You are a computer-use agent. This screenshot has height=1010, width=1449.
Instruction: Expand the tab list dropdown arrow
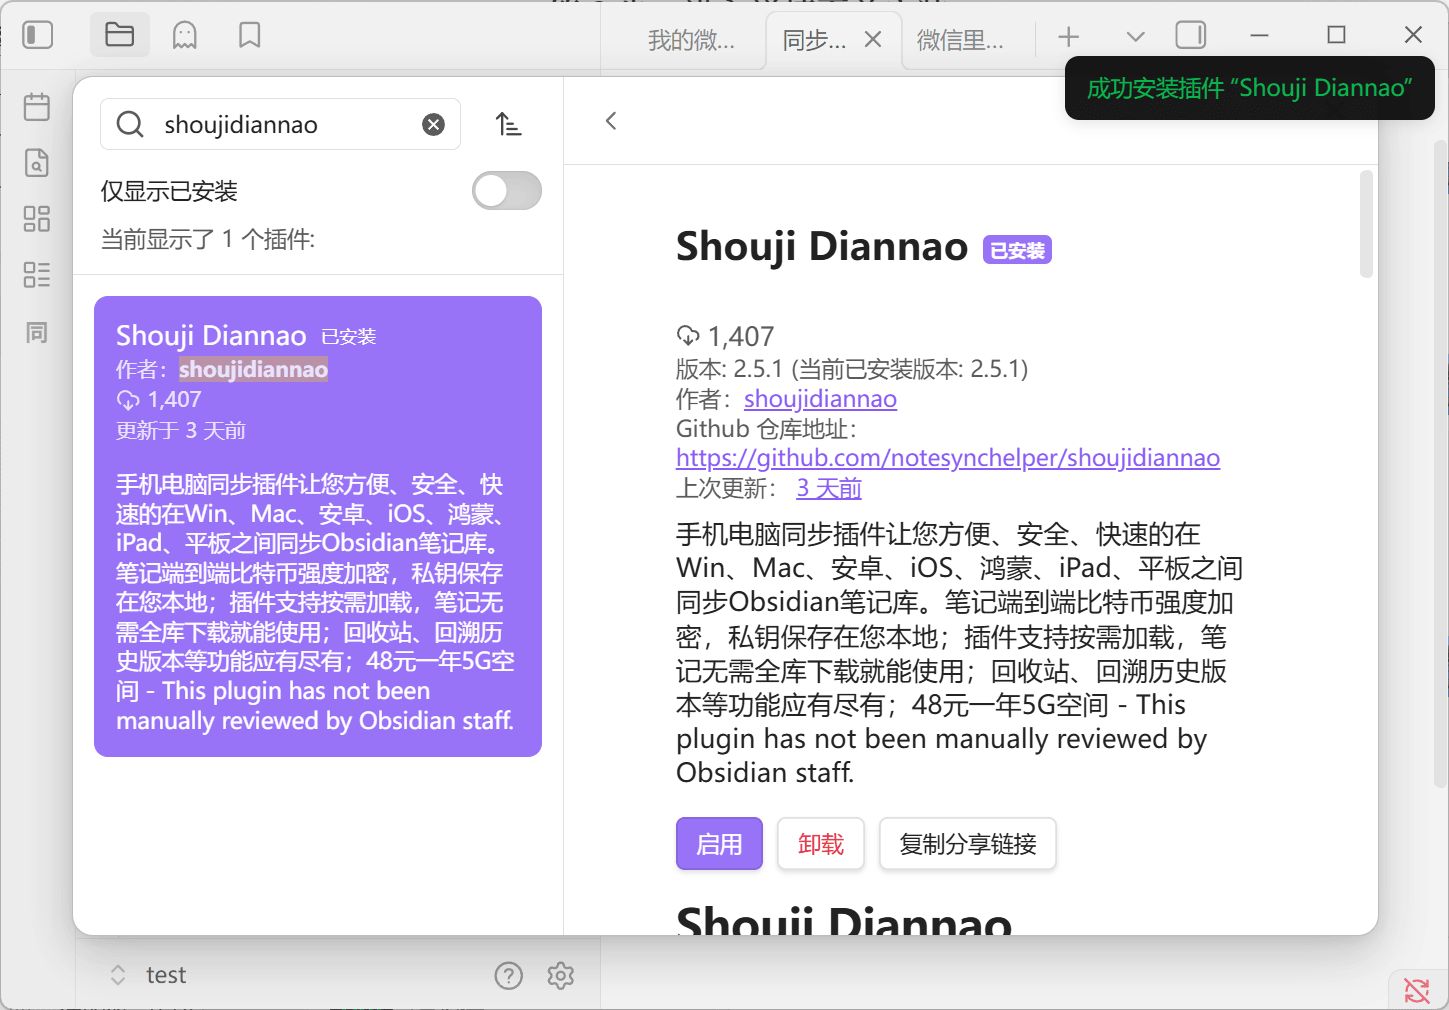(x=1135, y=37)
